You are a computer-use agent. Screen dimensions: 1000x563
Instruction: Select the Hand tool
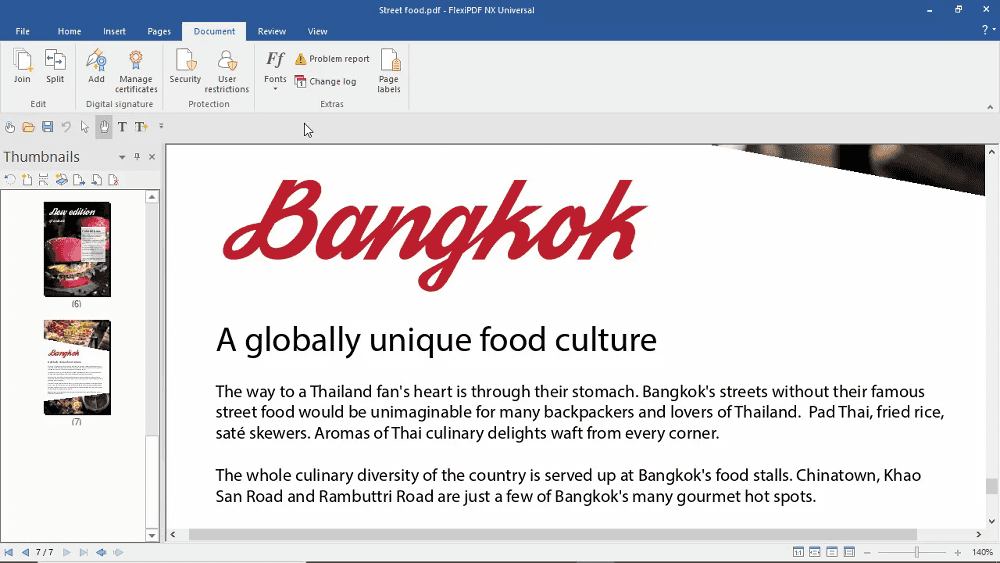(x=103, y=127)
